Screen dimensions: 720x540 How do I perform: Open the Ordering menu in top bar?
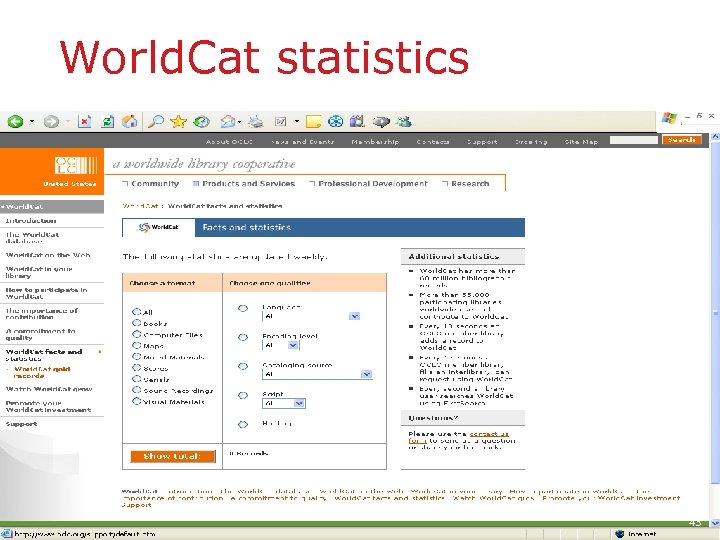pyautogui.click(x=531, y=142)
